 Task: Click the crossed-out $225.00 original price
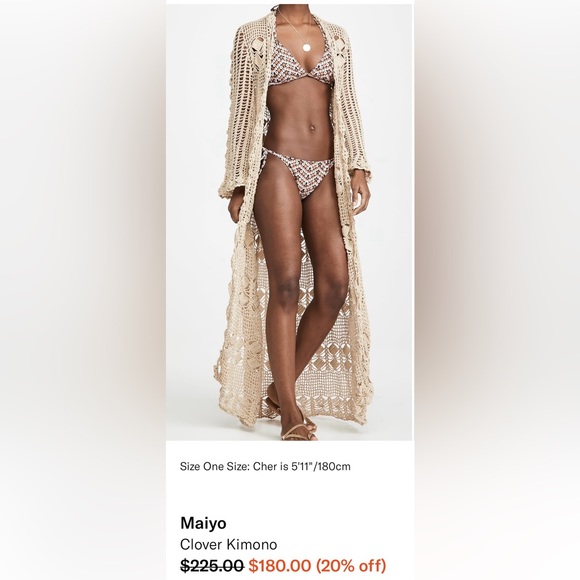[x=212, y=566]
